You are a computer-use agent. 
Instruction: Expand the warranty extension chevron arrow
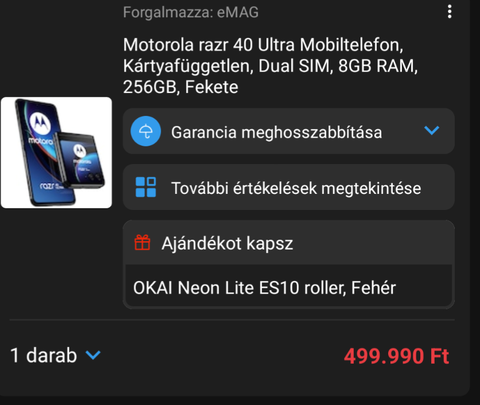pos(432,130)
